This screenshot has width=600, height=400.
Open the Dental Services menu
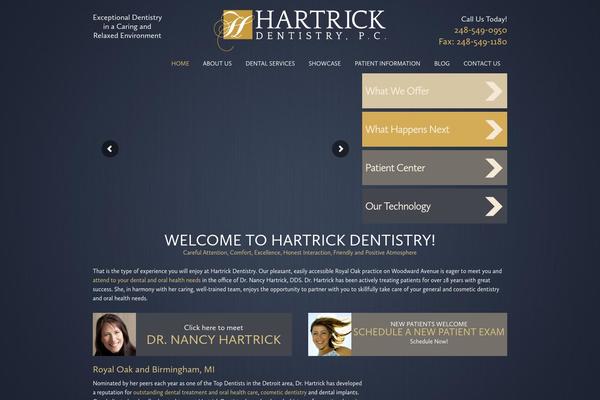(270, 64)
